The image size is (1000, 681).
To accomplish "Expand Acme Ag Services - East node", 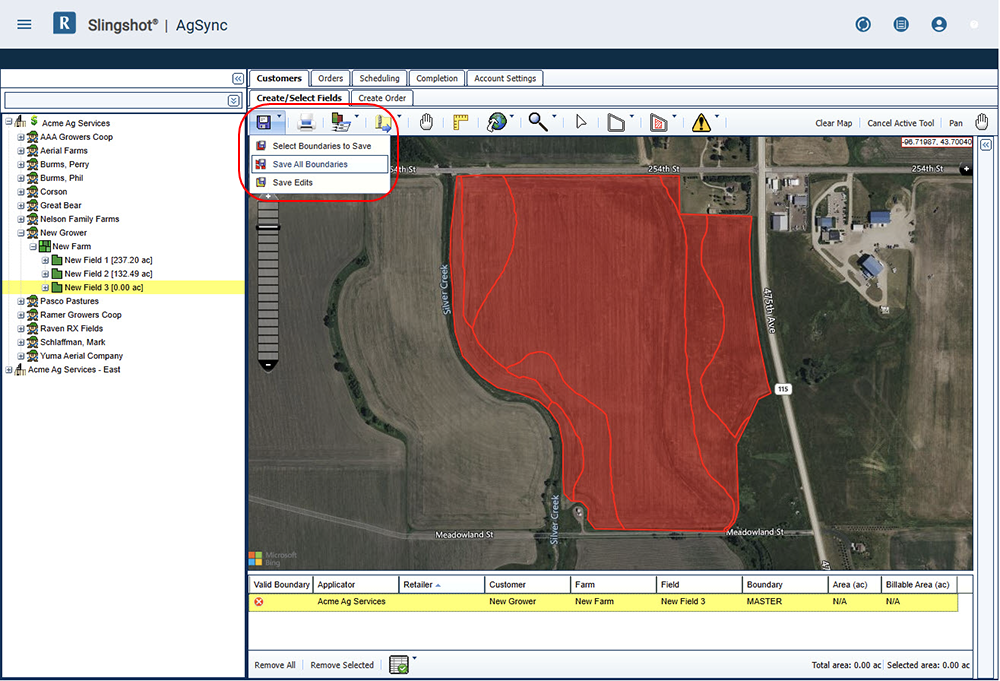I will [8, 370].
